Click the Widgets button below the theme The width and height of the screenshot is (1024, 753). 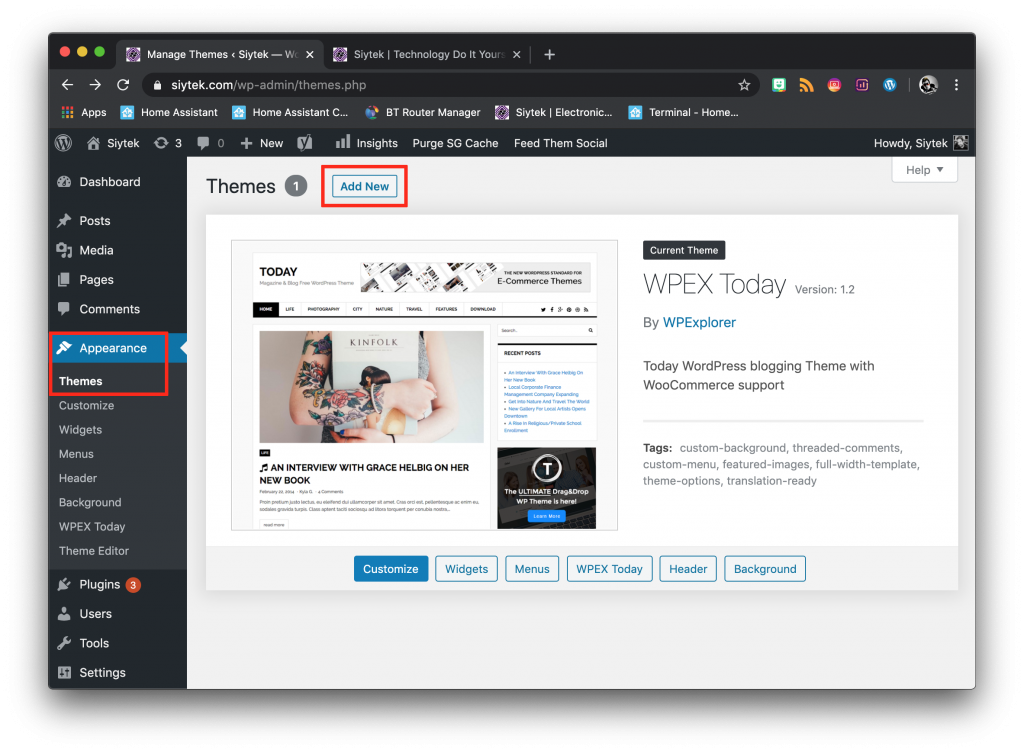466,569
